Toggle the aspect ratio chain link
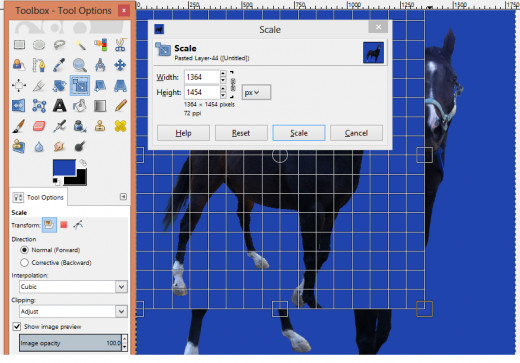This screenshot has height=363, width=520. (233, 85)
